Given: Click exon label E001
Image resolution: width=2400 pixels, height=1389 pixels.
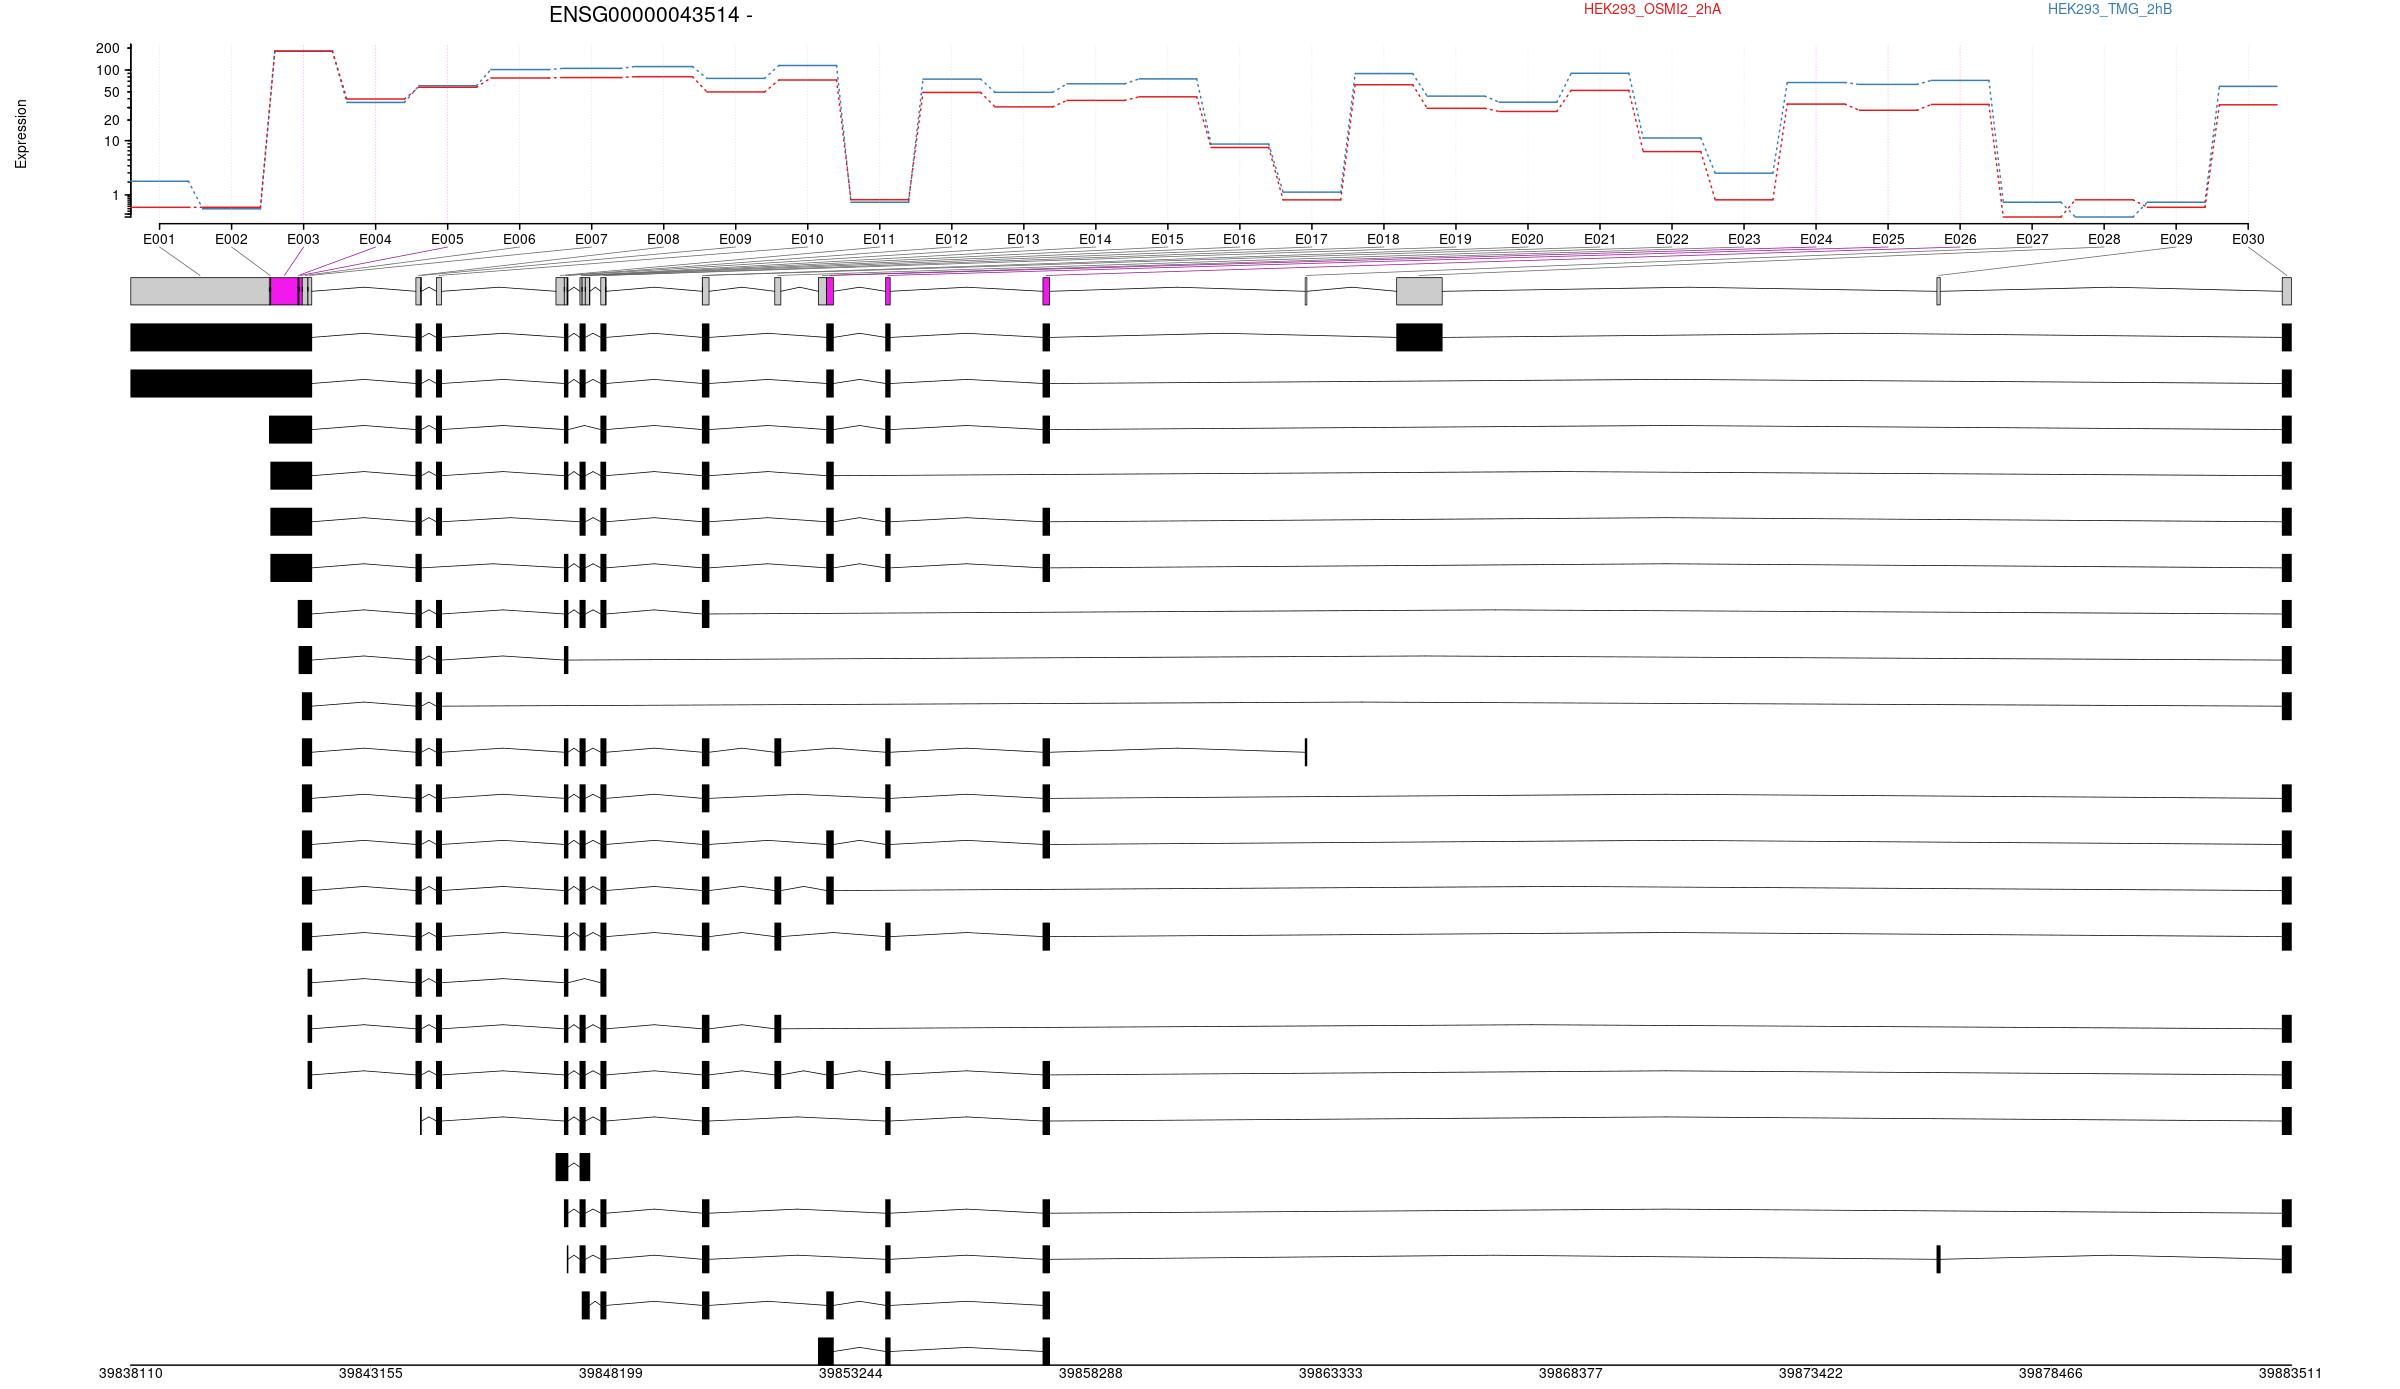Looking at the screenshot, I should point(159,240).
